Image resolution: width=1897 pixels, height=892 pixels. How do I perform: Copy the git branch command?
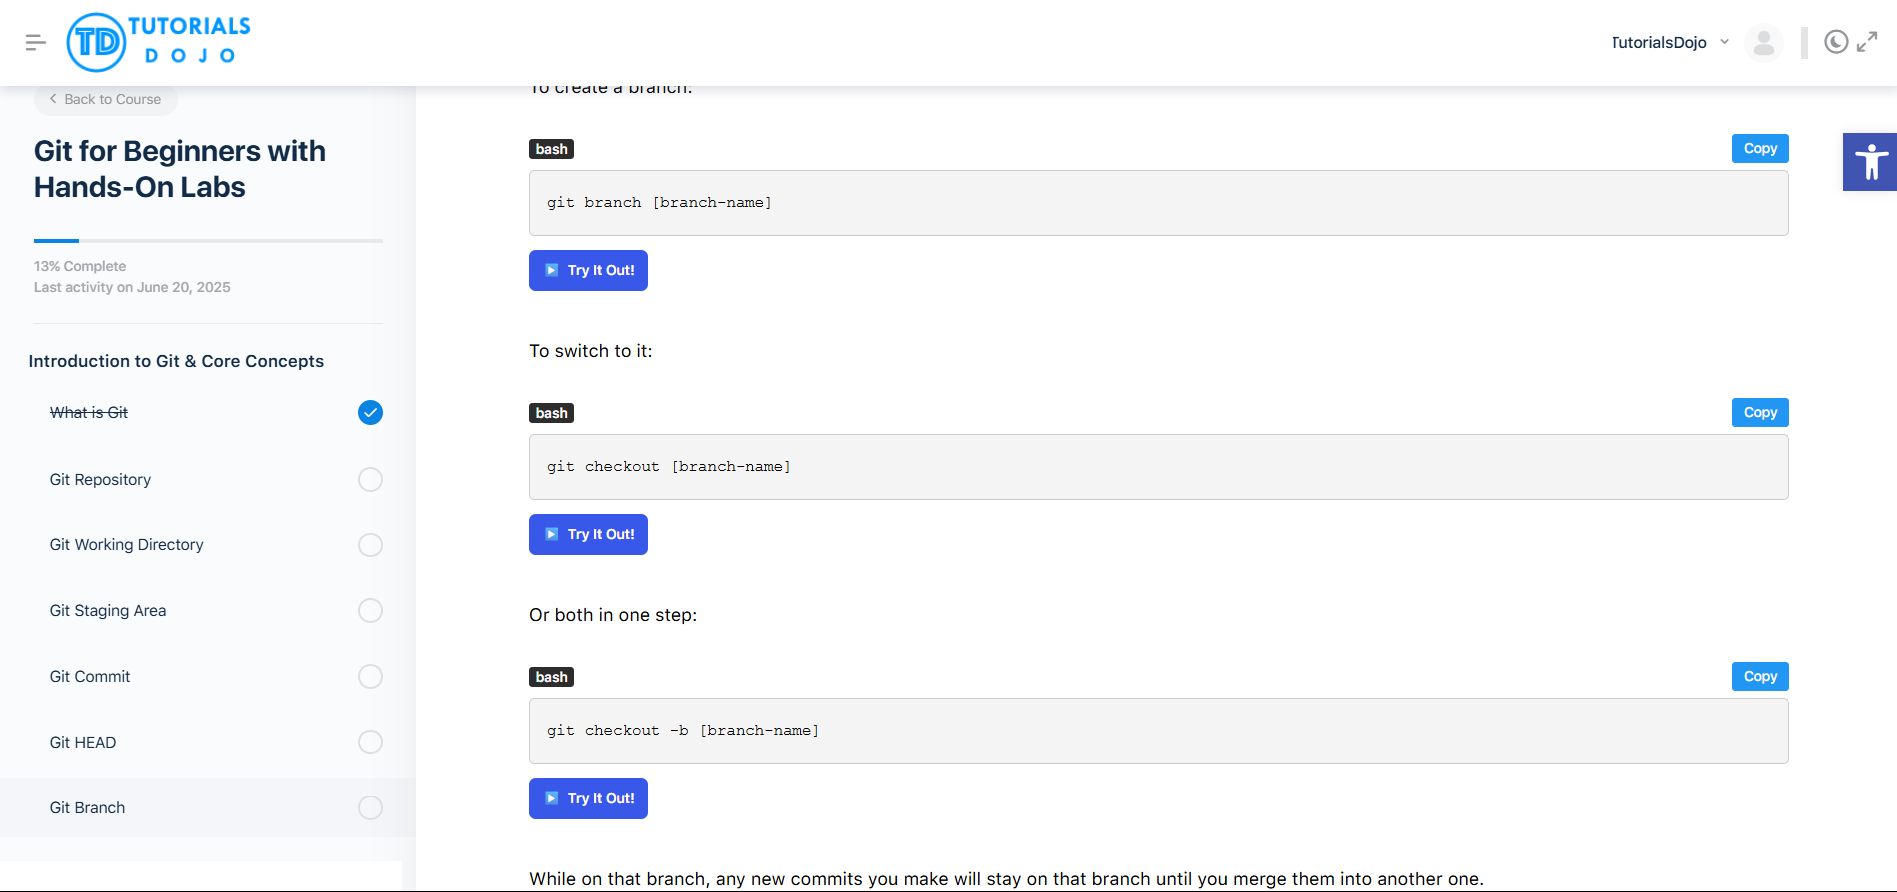[1759, 149]
